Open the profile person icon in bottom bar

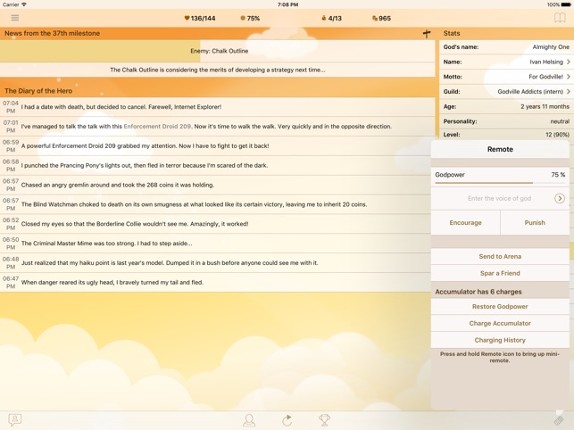point(249,420)
